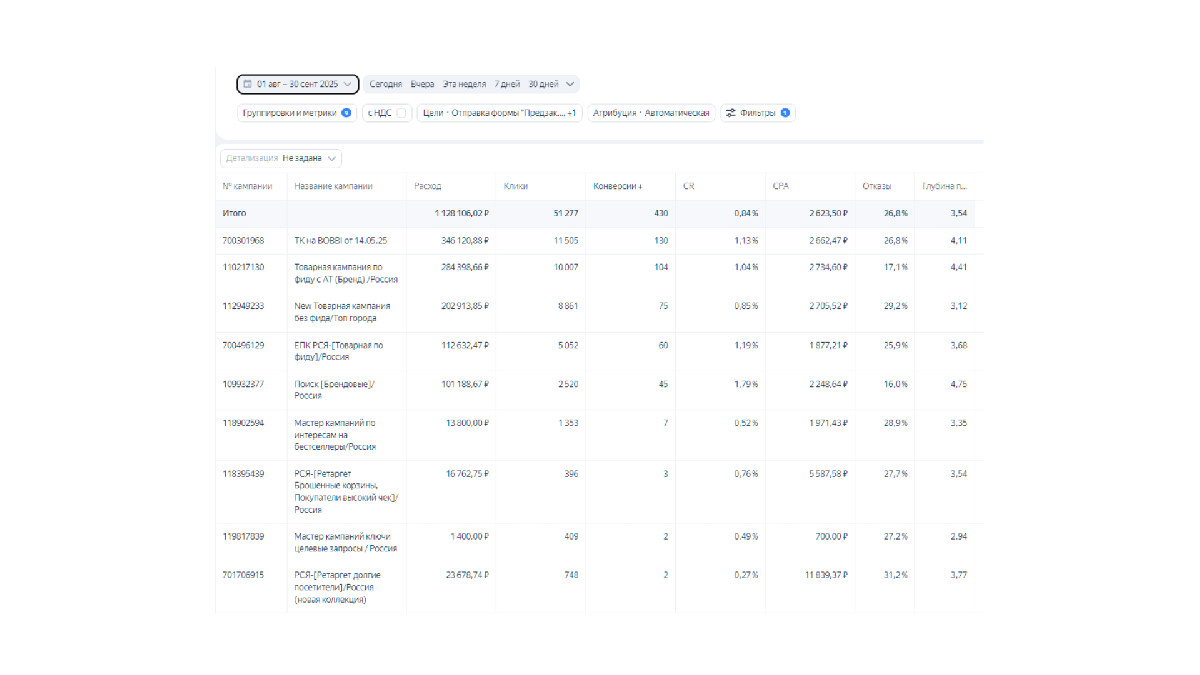This screenshot has height=675, width=1200.
Task: Select the Сегодня period preset
Action: point(385,85)
